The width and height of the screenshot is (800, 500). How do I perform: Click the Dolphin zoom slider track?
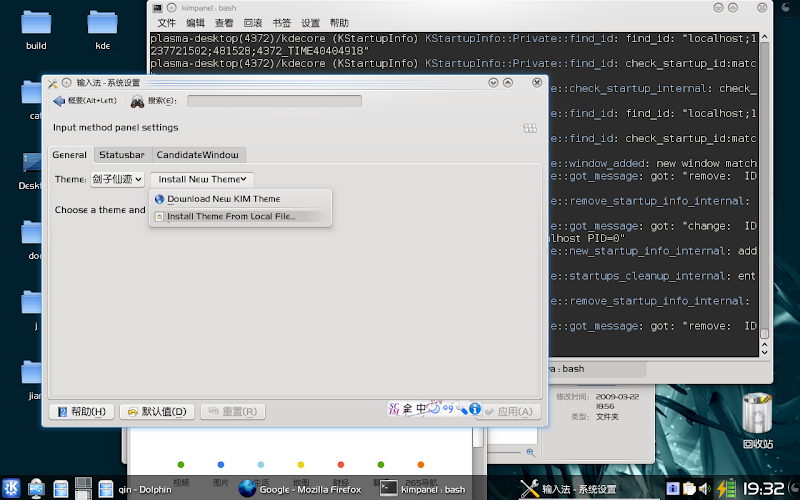(505, 452)
